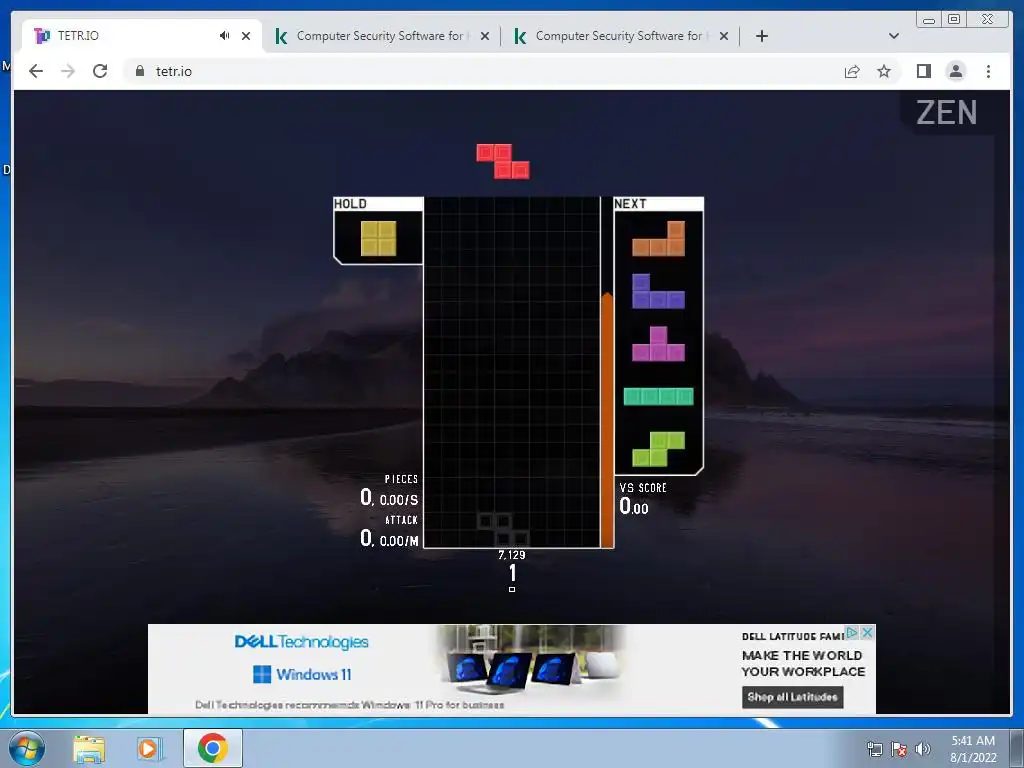Switch to second Computer Security Software tab
Screen dimensions: 1024x768
pyautogui.click(x=619, y=36)
